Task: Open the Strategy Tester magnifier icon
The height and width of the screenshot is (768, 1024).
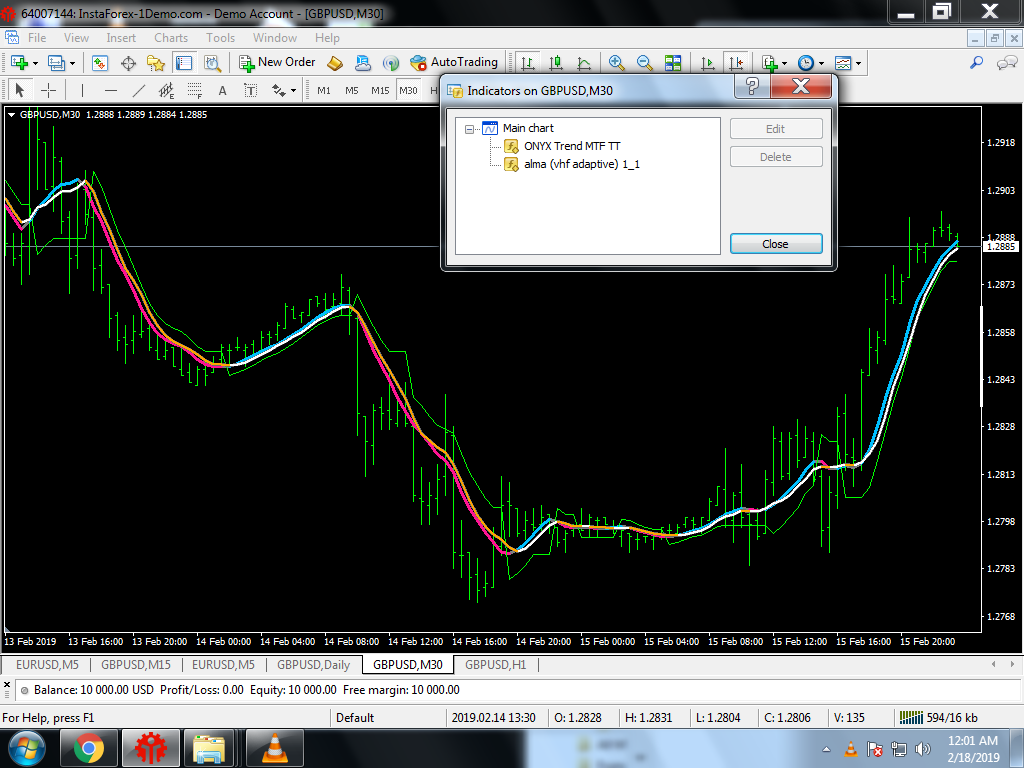Action: click(213, 63)
